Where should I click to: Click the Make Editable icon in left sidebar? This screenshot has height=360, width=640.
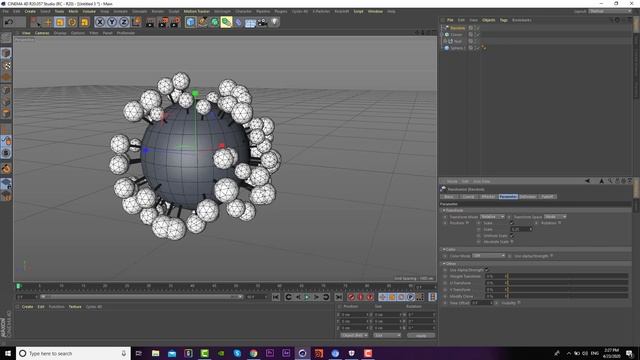(6, 38)
